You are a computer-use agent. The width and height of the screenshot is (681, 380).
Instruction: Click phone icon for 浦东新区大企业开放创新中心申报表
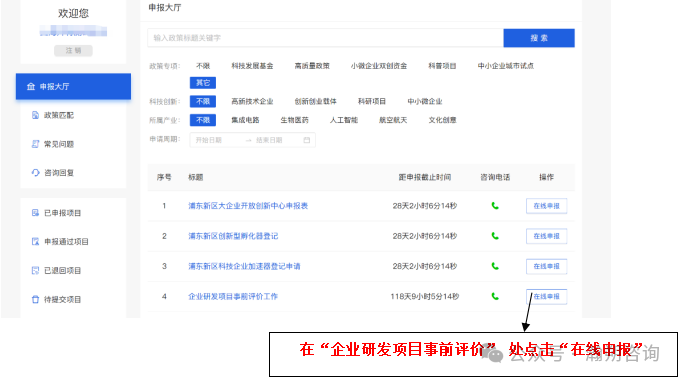(495, 206)
